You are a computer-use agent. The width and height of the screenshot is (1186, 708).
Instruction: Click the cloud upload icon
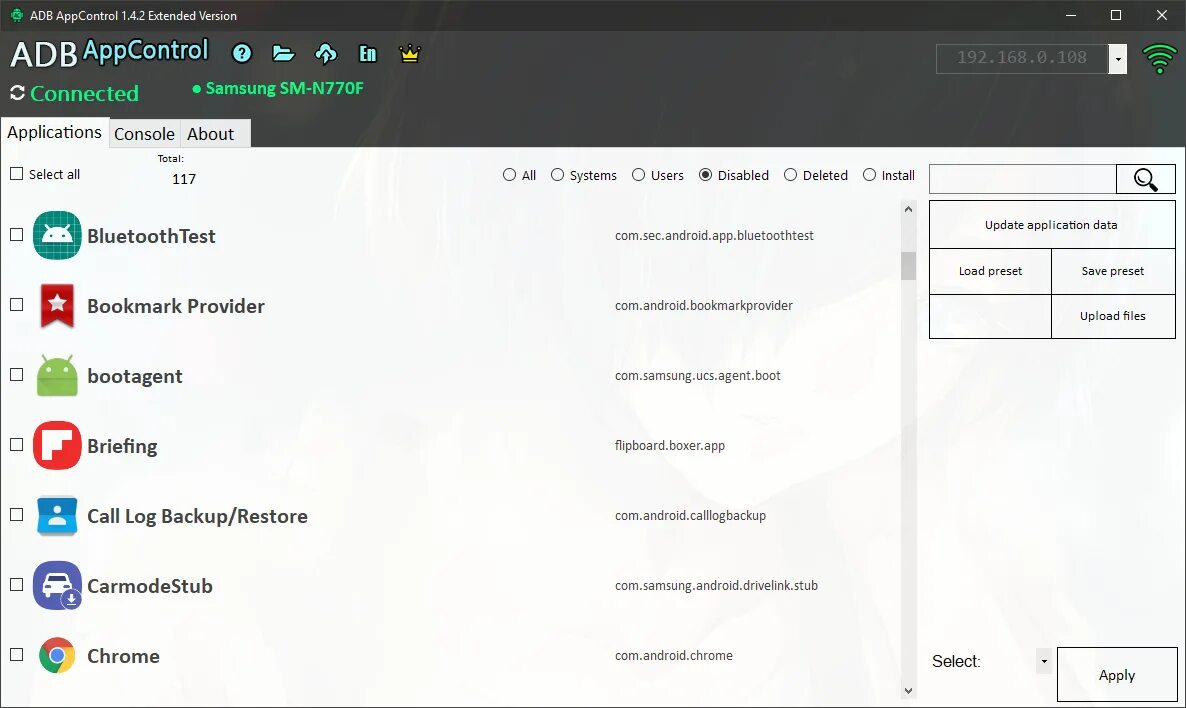[x=326, y=53]
